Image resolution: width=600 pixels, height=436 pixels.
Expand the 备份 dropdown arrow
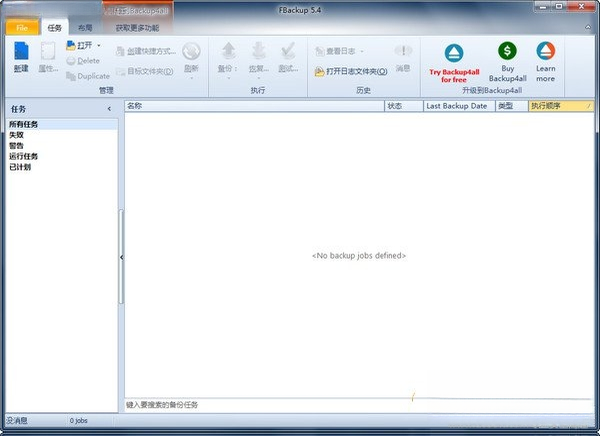(x=228, y=78)
